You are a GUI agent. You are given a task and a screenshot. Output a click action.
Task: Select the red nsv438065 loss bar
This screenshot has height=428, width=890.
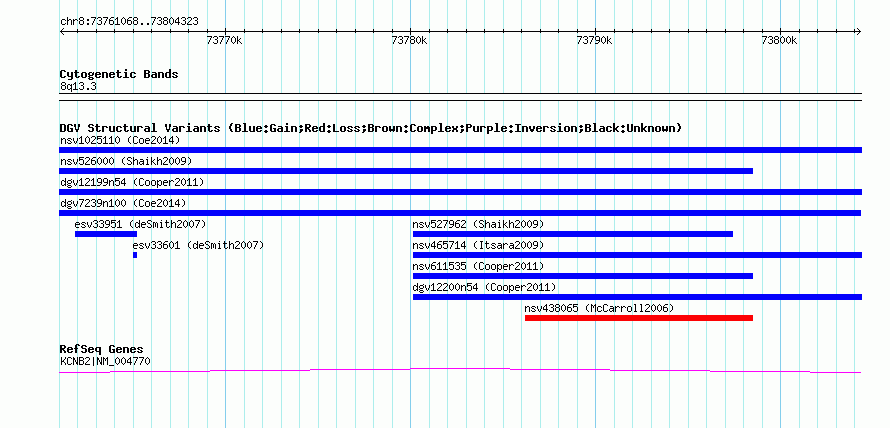639,318
